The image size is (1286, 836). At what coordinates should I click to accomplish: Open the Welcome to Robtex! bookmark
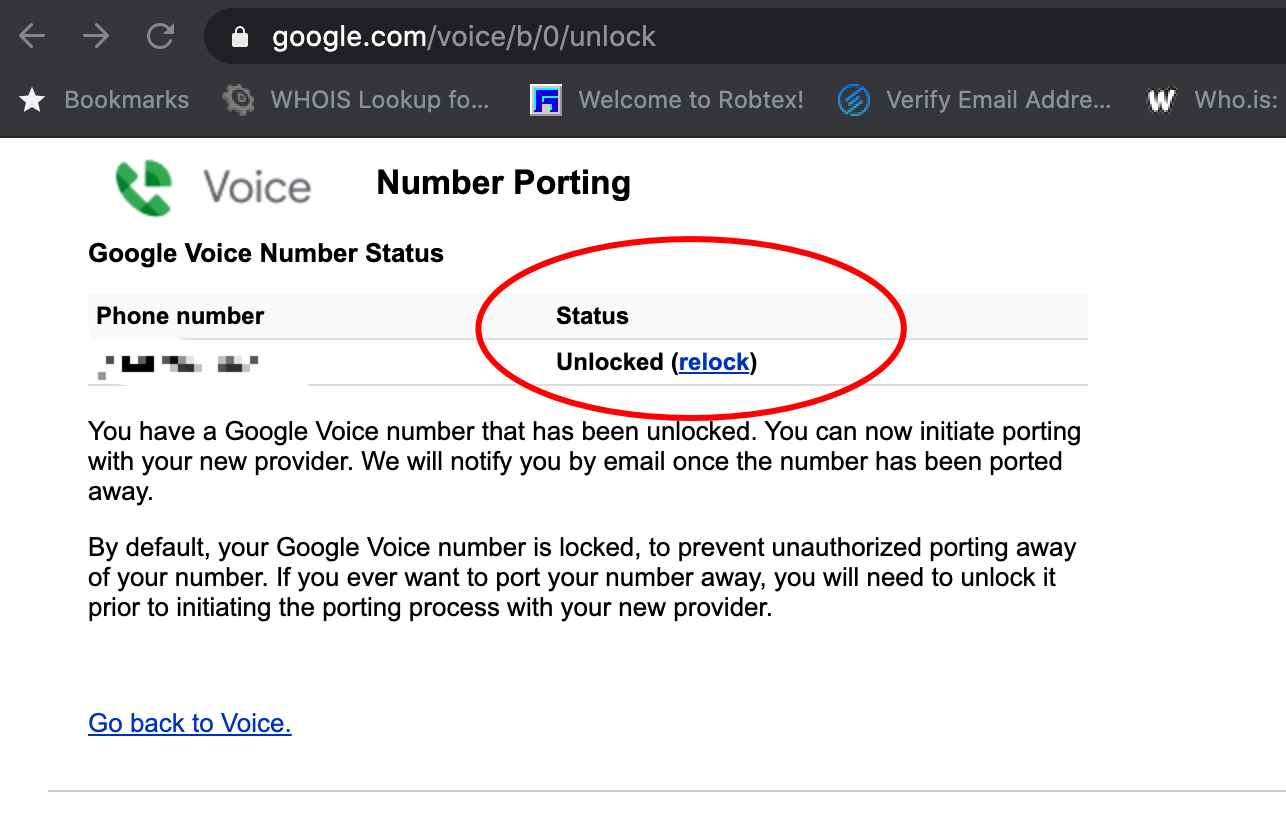(691, 100)
